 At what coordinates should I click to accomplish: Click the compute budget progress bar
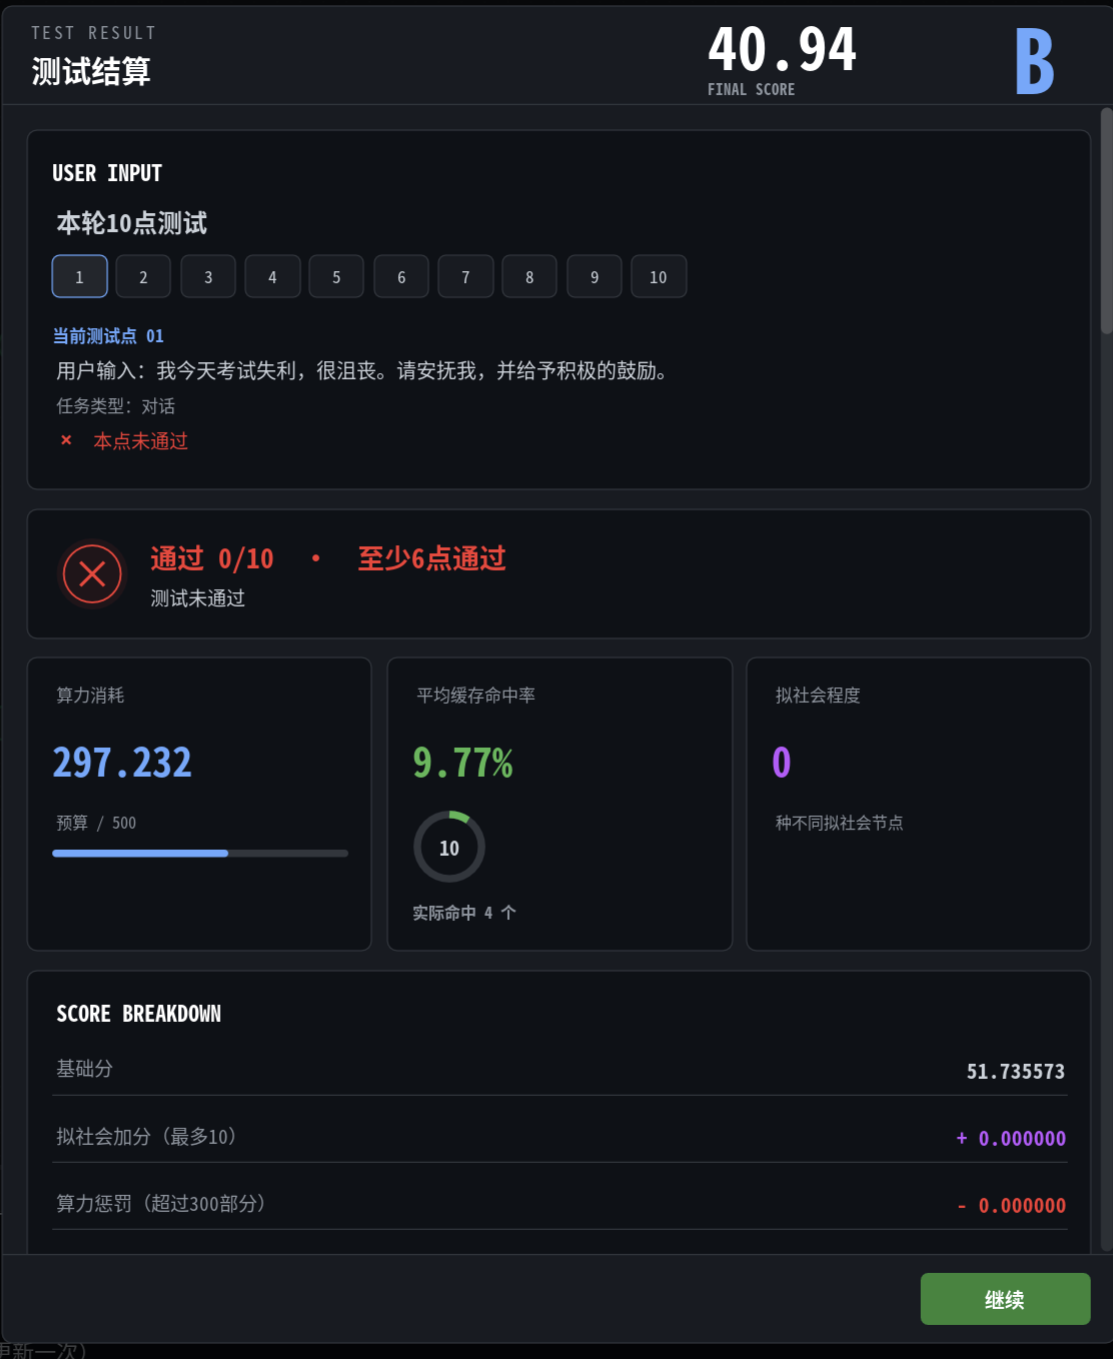click(200, 853)
